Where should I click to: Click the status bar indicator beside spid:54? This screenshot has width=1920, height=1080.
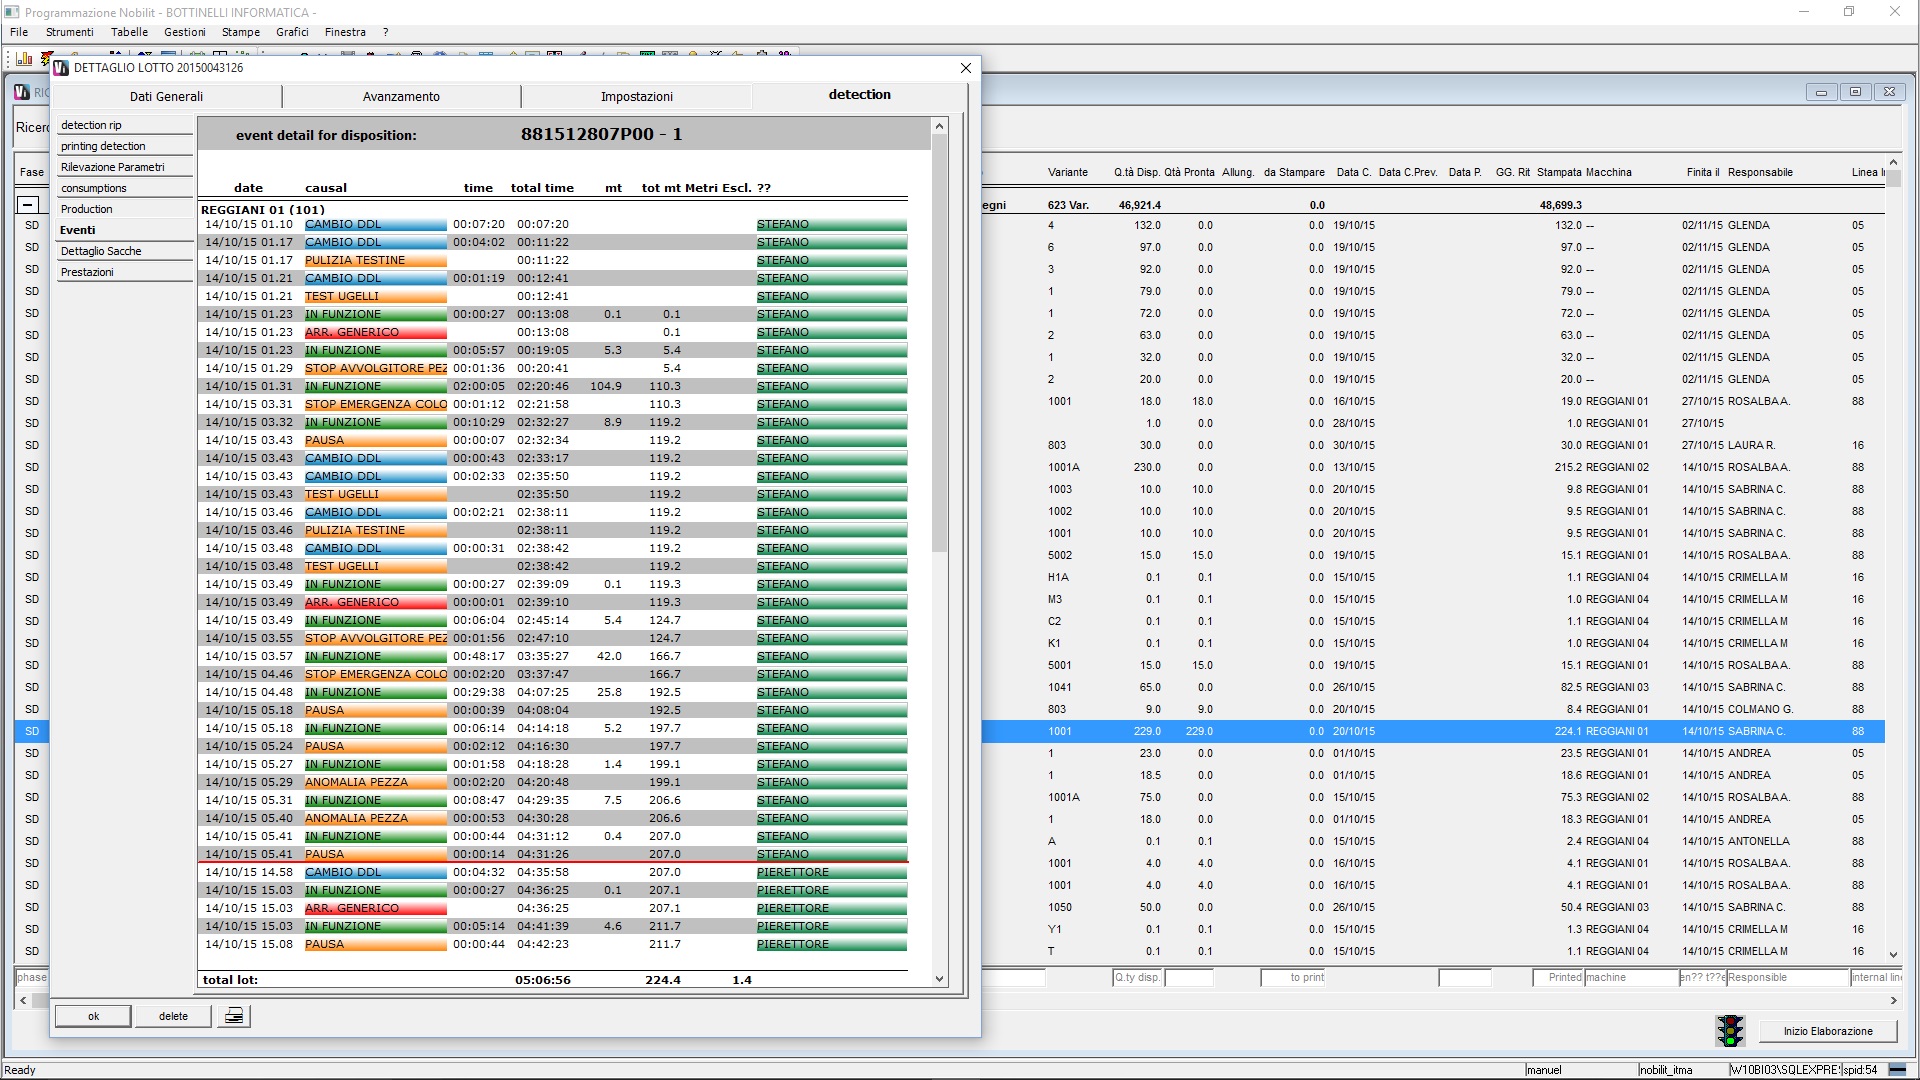tap(1897, 1070)
